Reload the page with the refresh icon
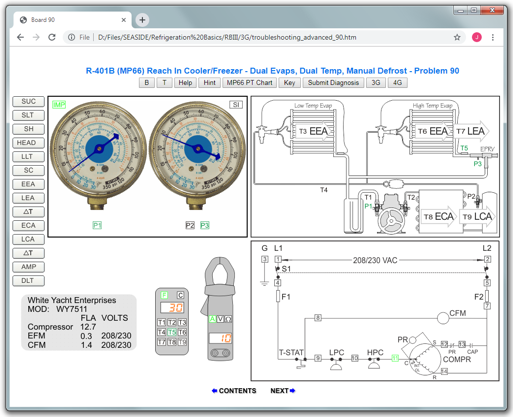The image size is (513, 417). (x=52, y=37)
